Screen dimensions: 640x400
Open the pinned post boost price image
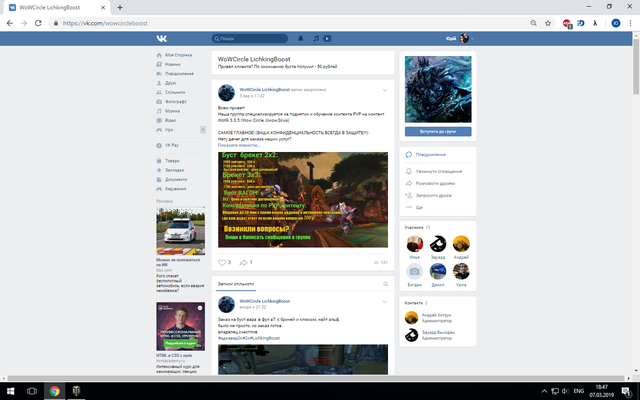tap(303, 200)
